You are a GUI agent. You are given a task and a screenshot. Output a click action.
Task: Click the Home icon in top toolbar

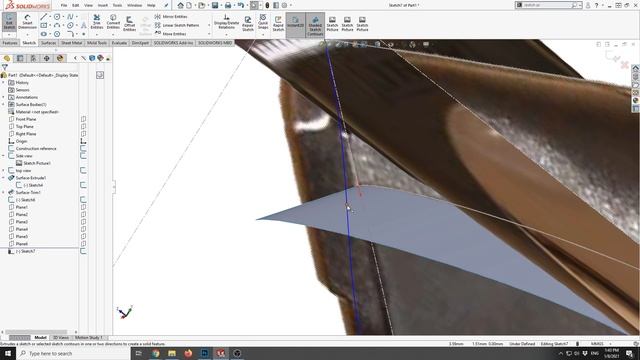tap(180, 5)
